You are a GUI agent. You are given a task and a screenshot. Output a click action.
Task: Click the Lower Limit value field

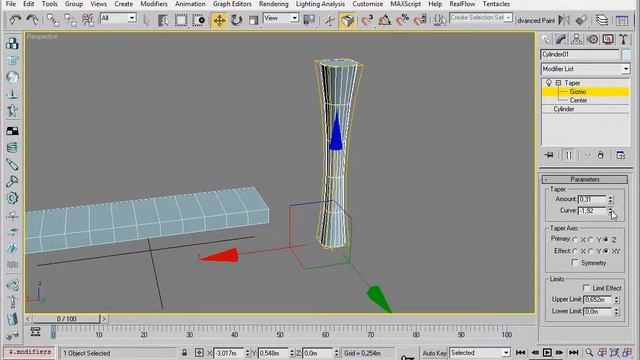click(598, 311)
